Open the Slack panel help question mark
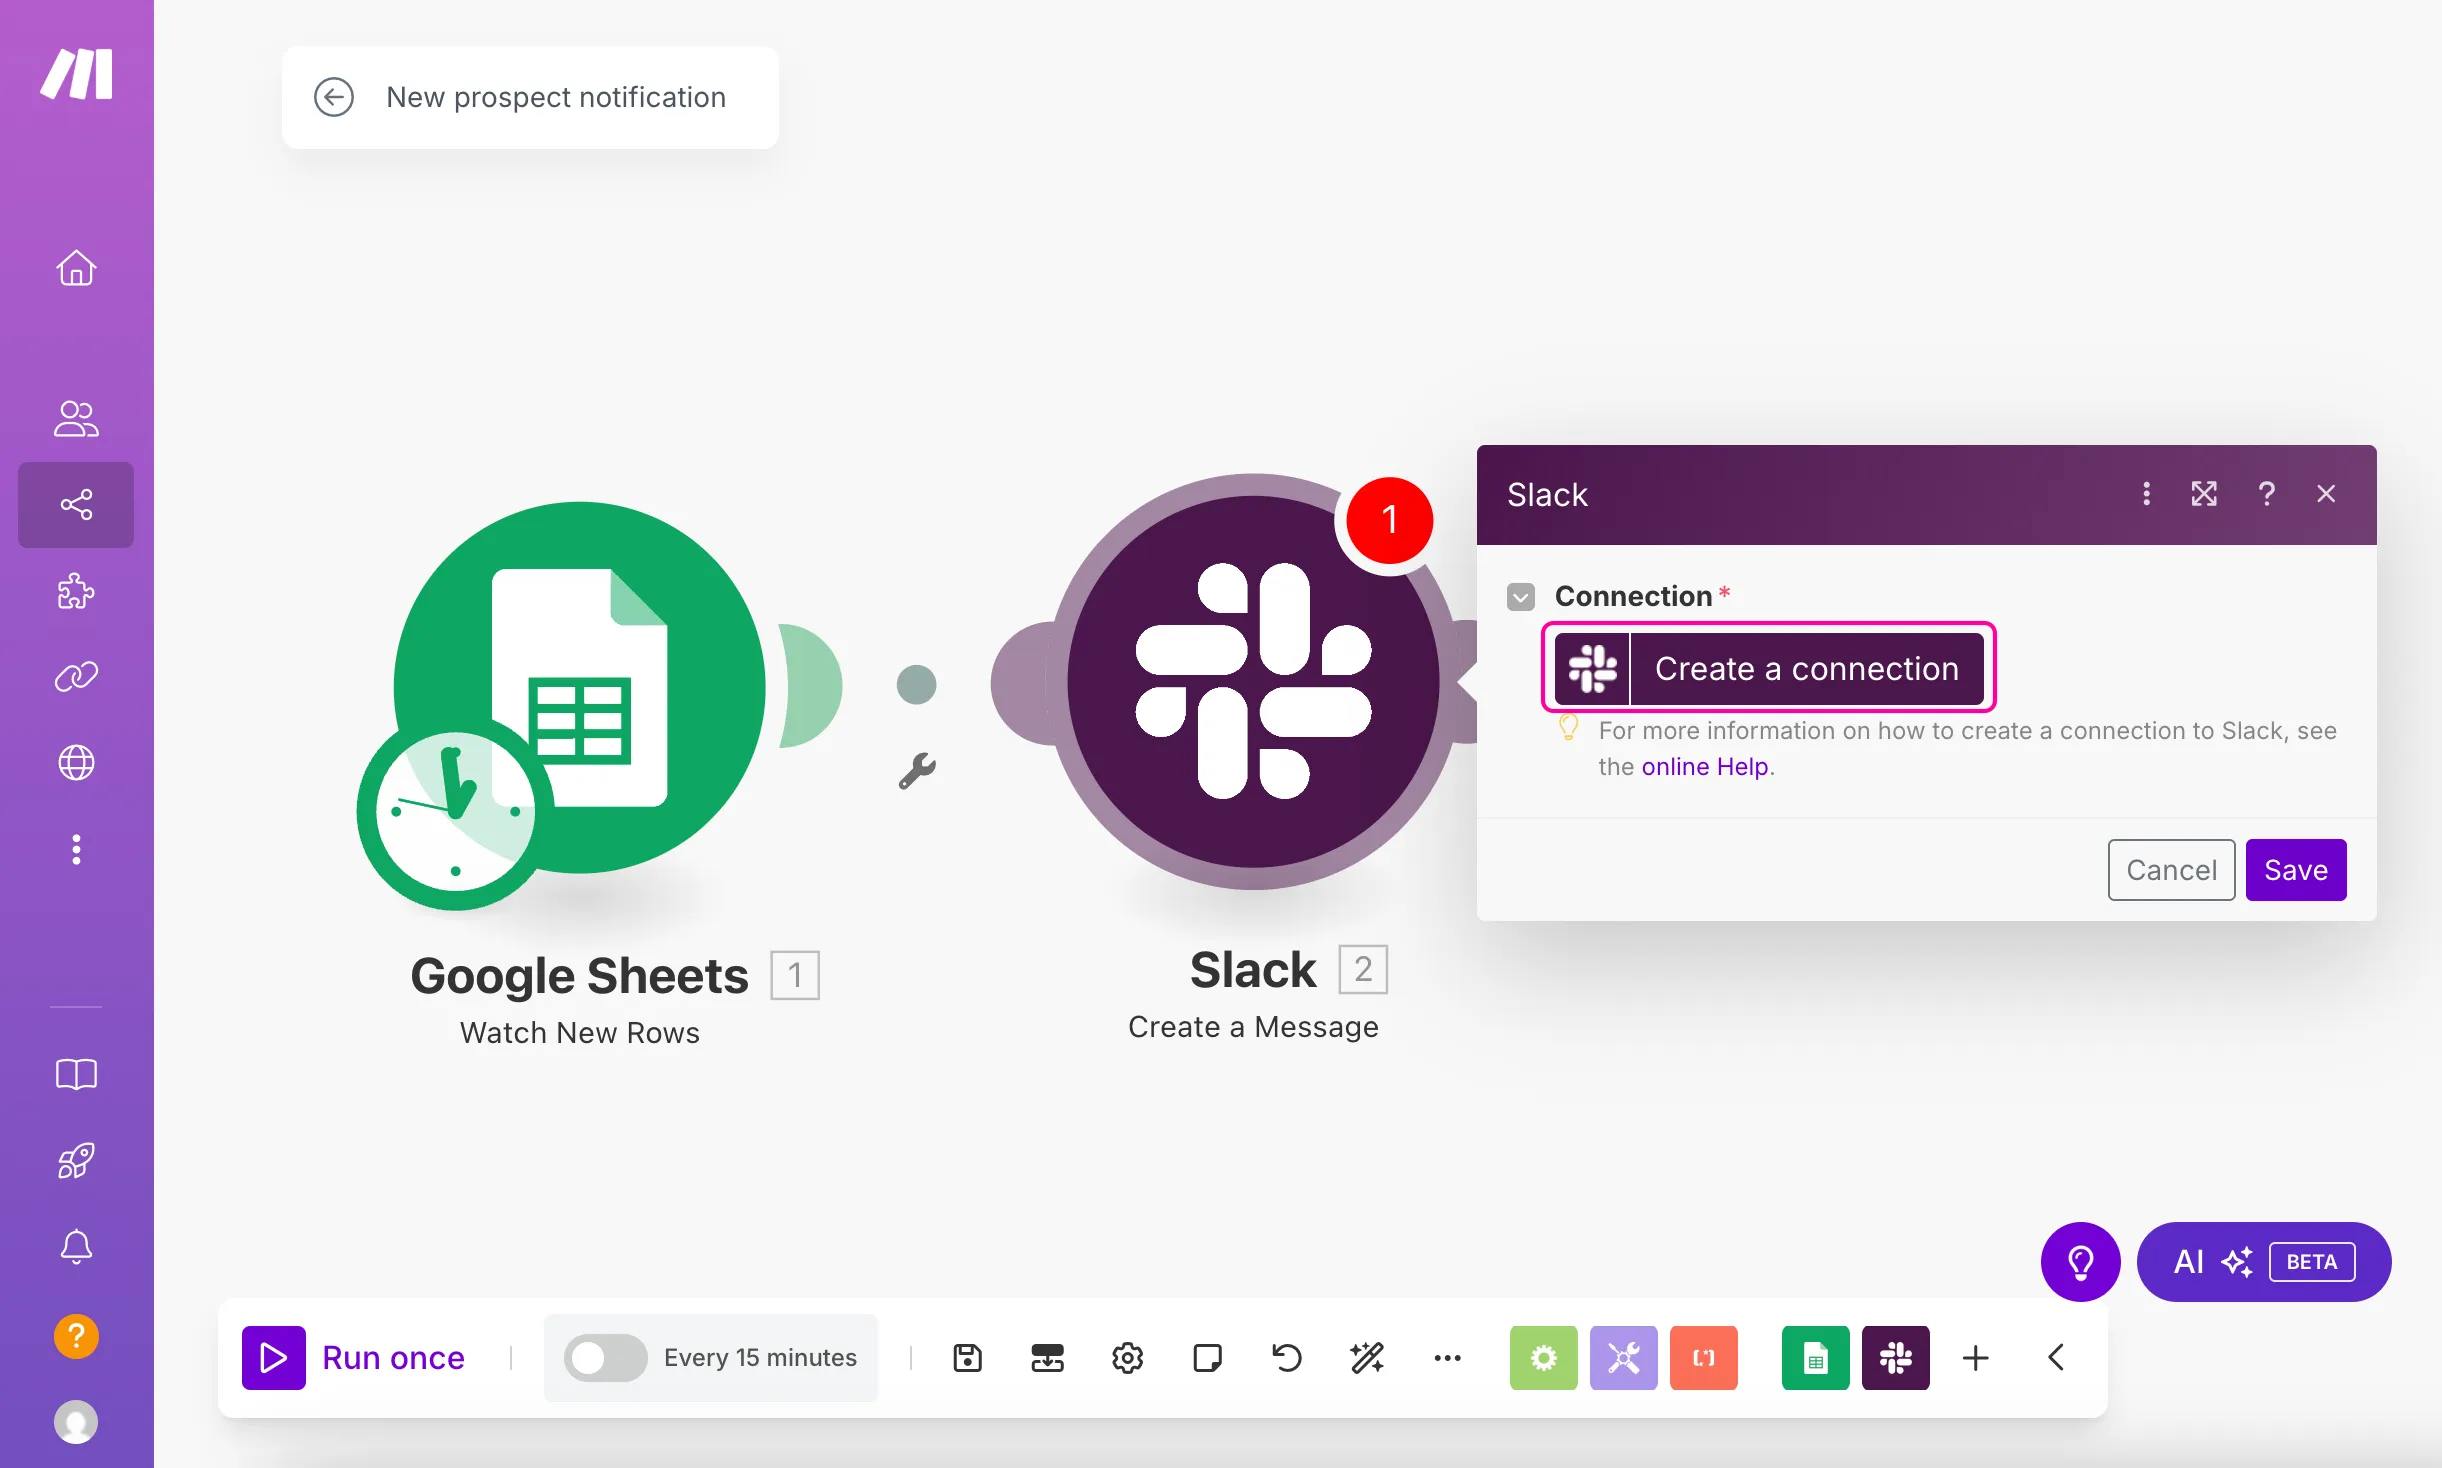Image resolution: width=2442 pixels, height=1468 pixels. pos(2267,494)
